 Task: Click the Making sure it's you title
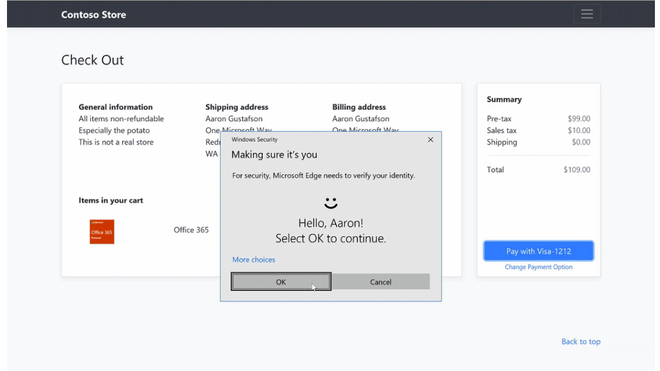point(274,155)
